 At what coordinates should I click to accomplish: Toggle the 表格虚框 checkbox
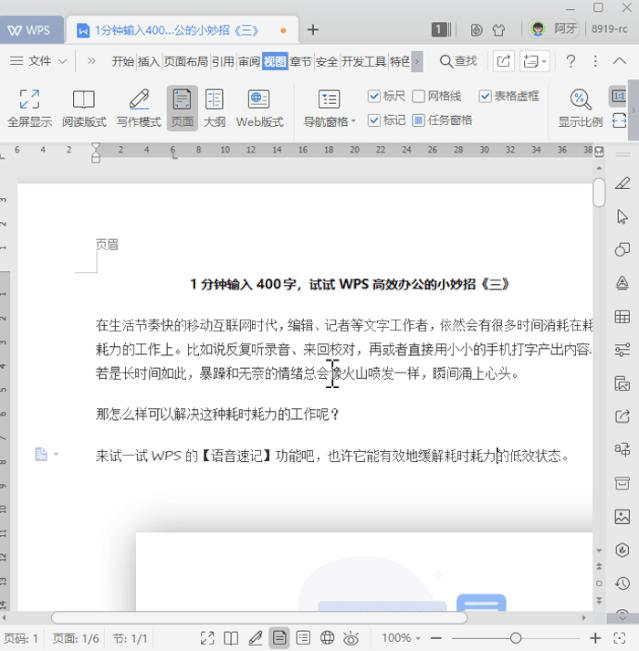485,96
